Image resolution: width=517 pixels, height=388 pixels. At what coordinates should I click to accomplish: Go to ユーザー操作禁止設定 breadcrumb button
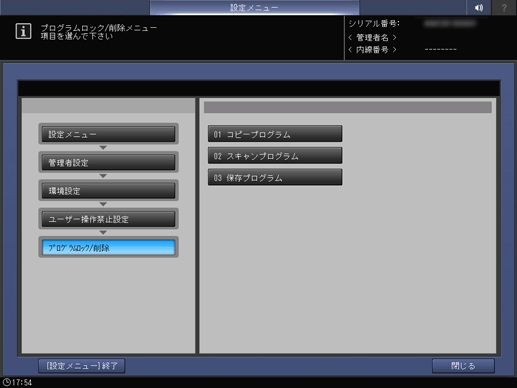(108, 219)
